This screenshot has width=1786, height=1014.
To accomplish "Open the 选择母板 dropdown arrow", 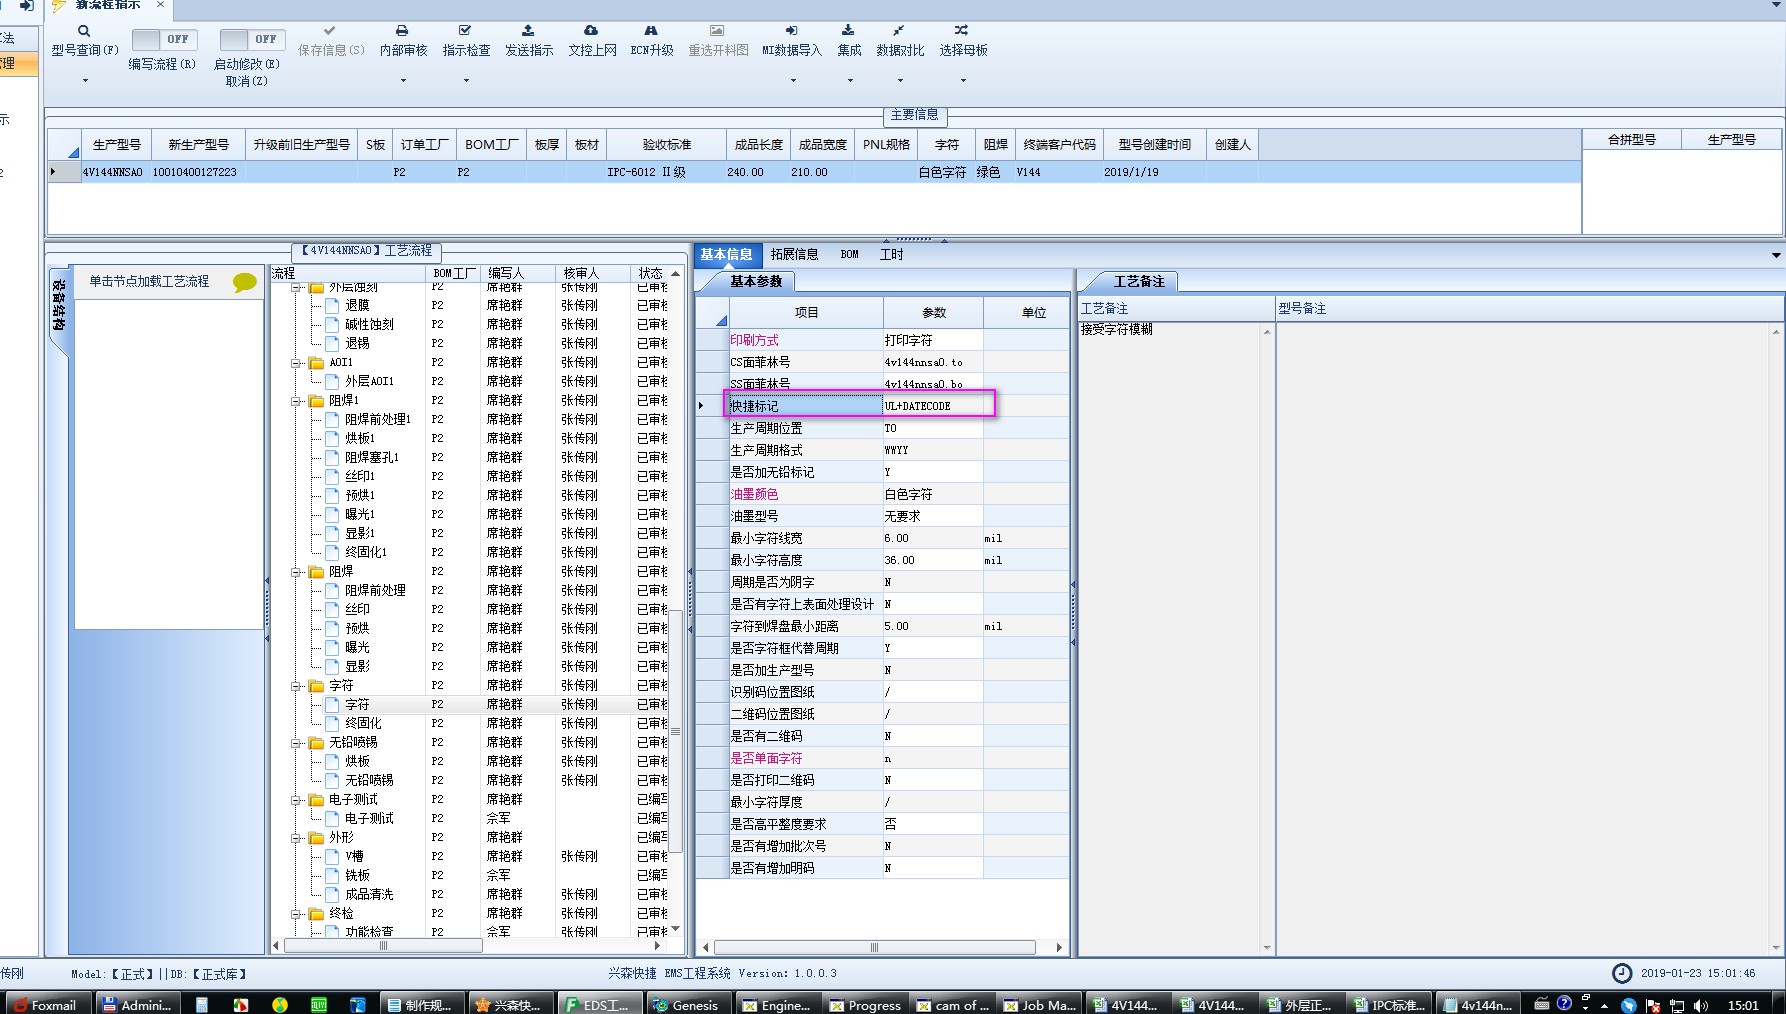I will tap(962, 80).
